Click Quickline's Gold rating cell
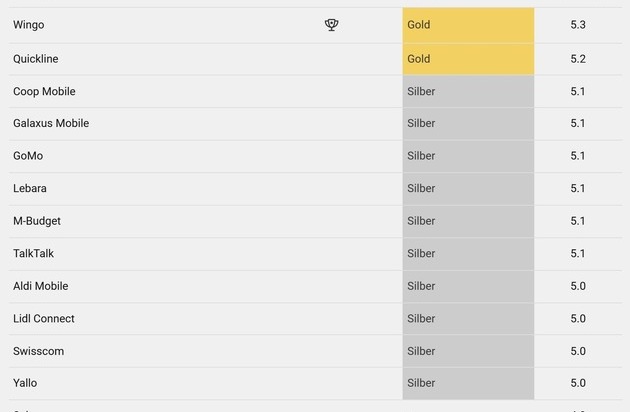This screenshot has height=412, width=630. tap(468, 59)
